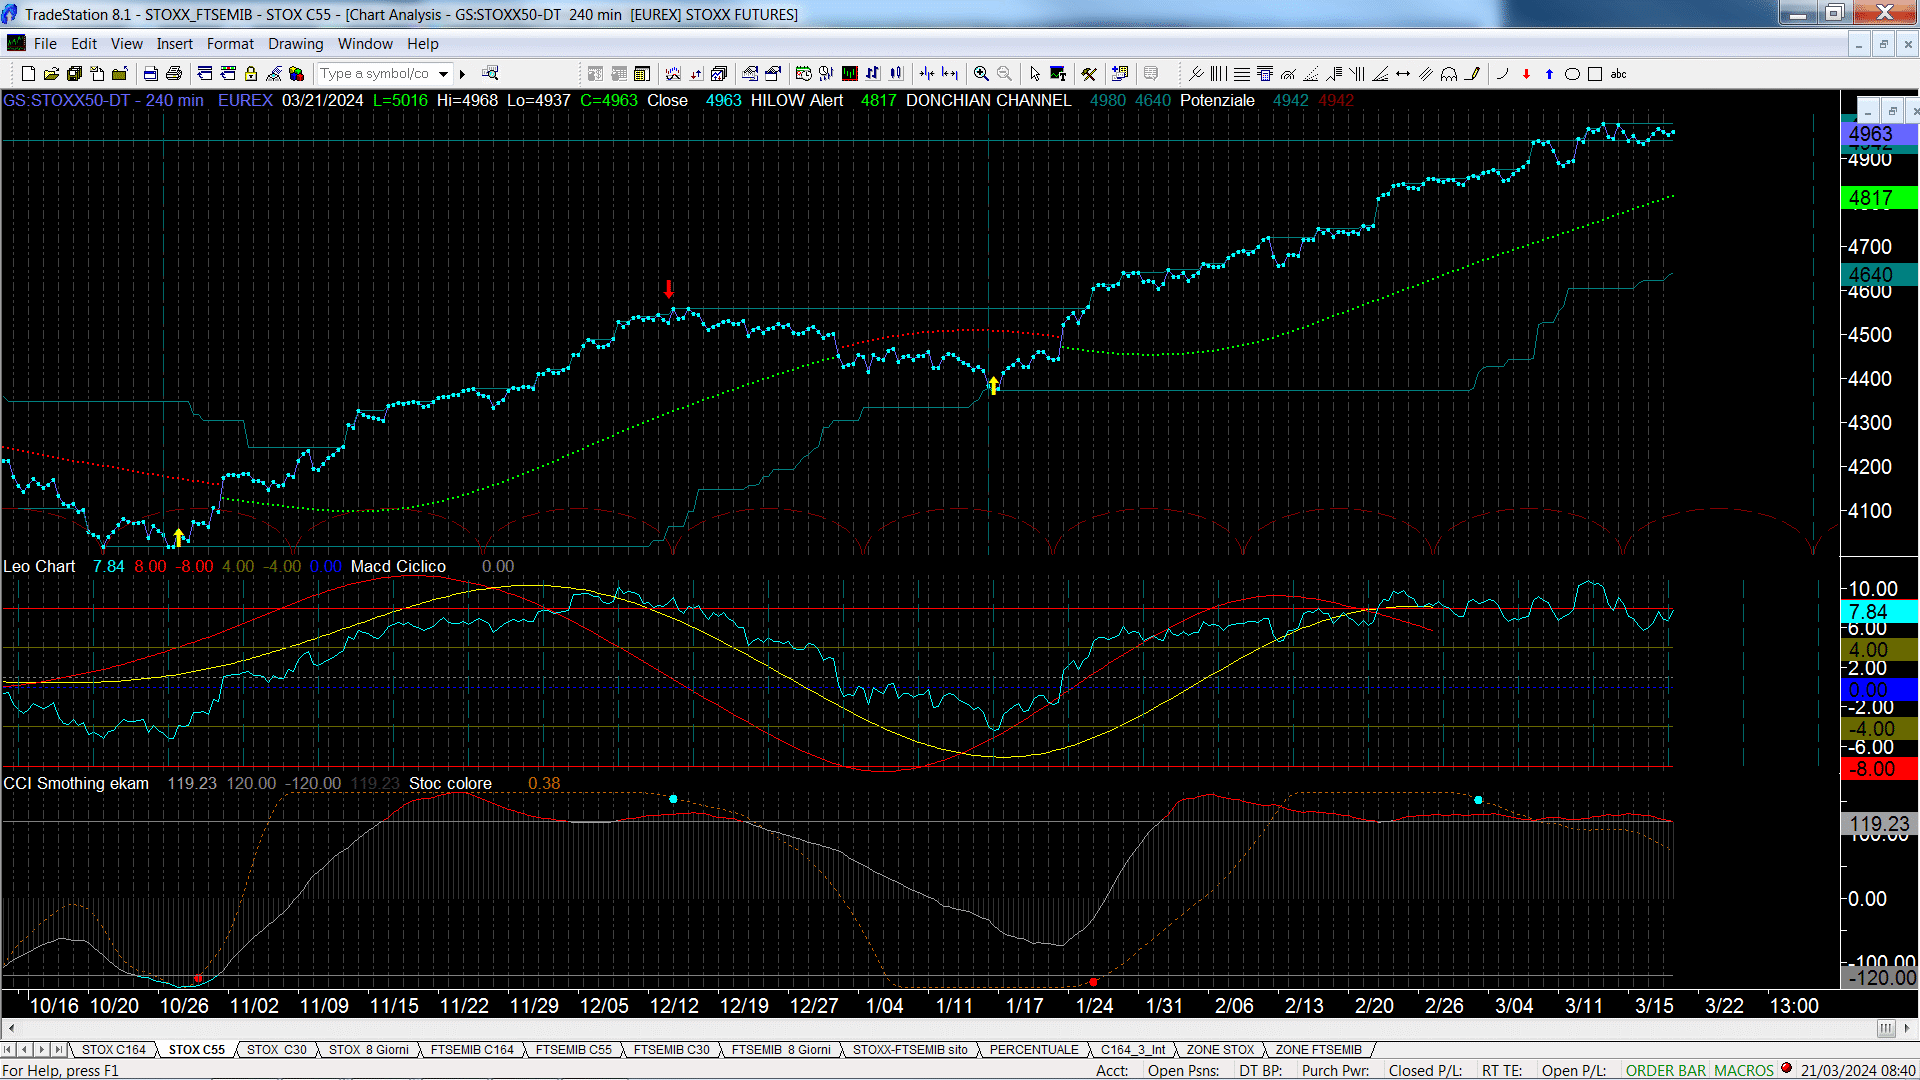The image size is (1920, 1080).
Task: Switch to FTSEMIB 8 Giorni tab
Action: (781, 1050)
